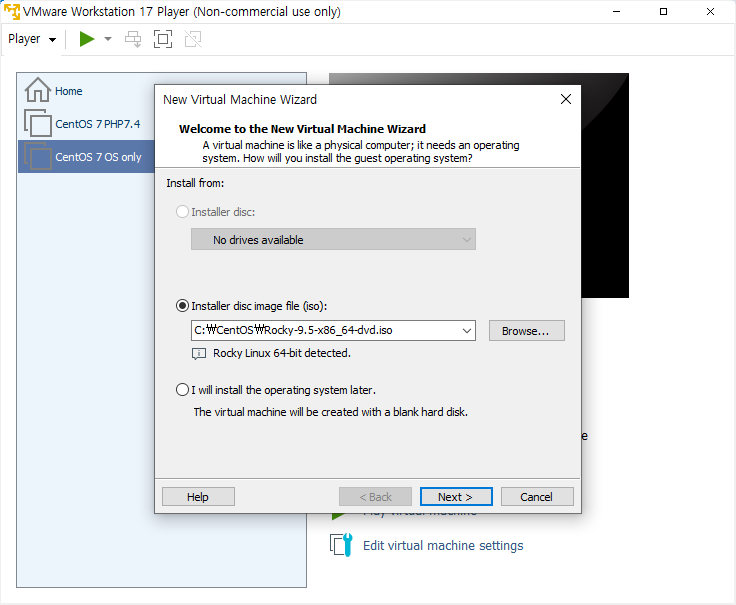
Task: Click the CentOS 7 PHP7.4 VM icon
Action: pos(38,123)
